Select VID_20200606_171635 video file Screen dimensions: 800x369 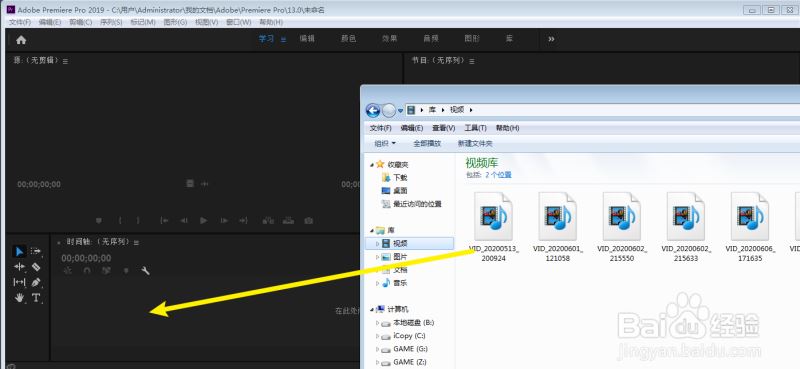750,226
